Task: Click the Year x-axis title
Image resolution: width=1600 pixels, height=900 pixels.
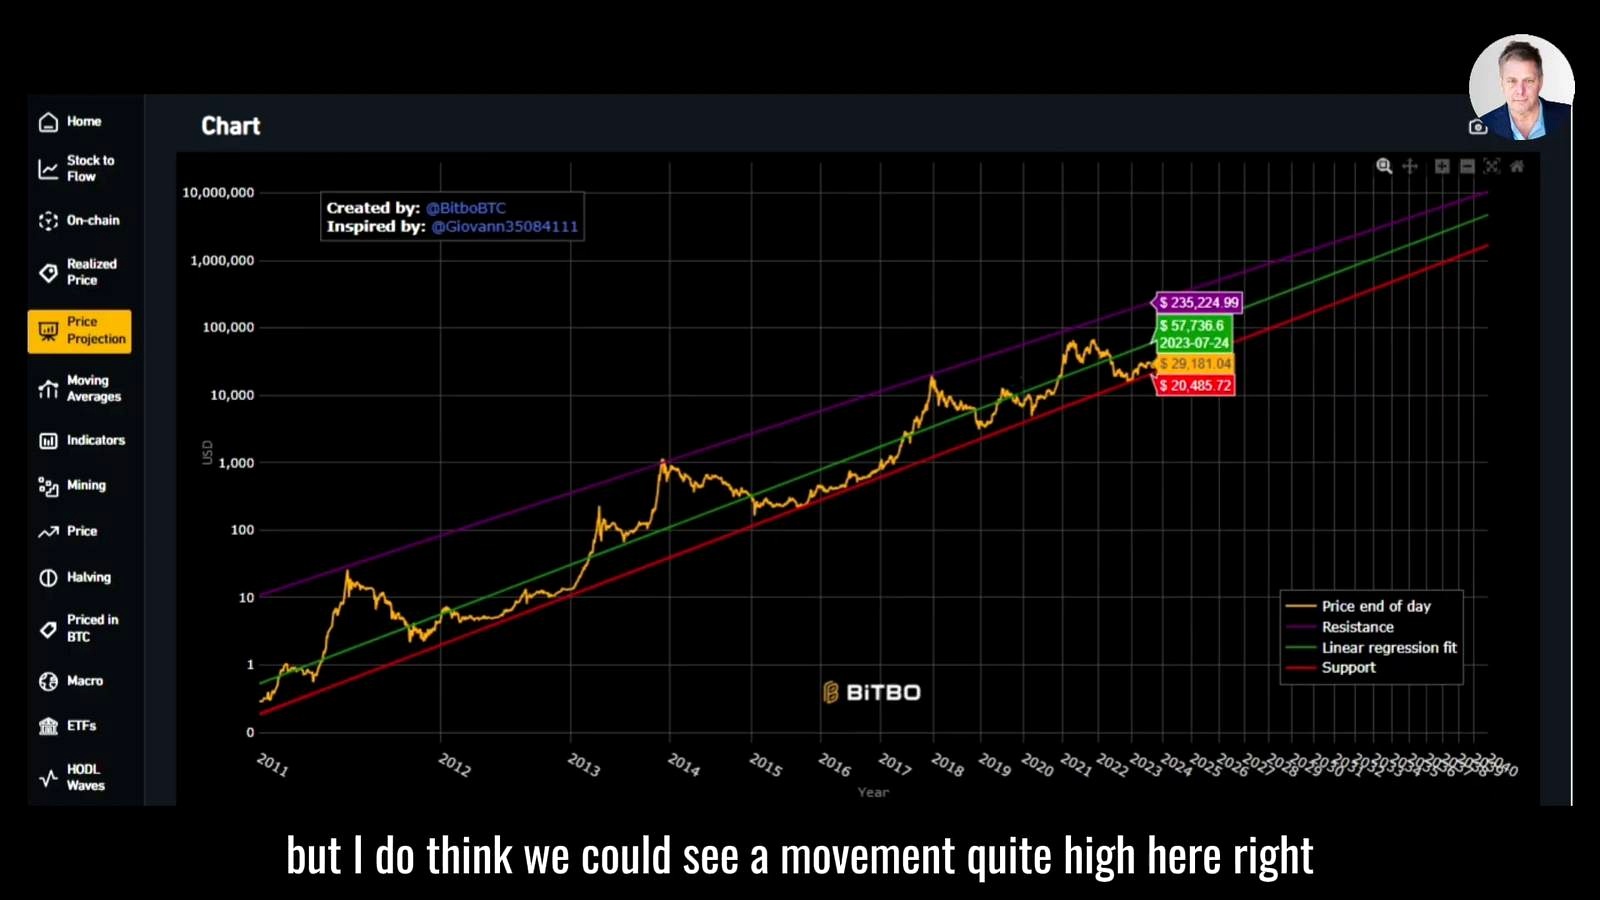Action: [x=873, y=792]
